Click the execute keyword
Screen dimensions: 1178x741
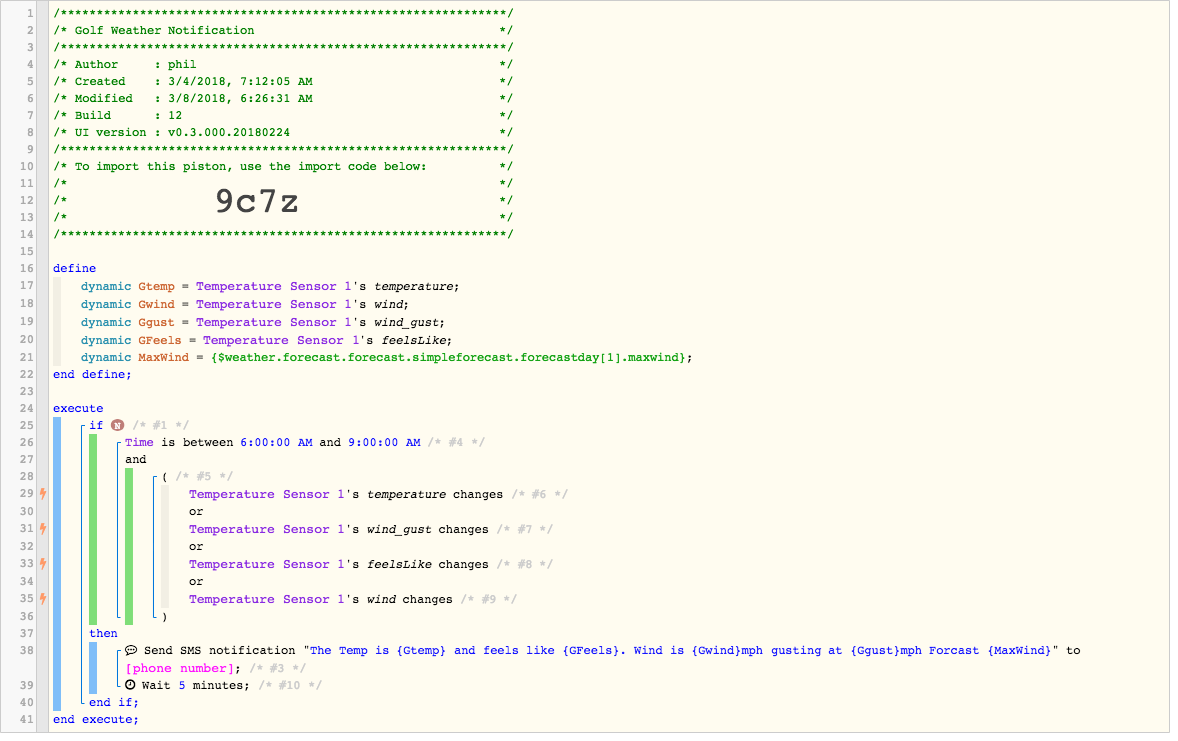(78, 409)
